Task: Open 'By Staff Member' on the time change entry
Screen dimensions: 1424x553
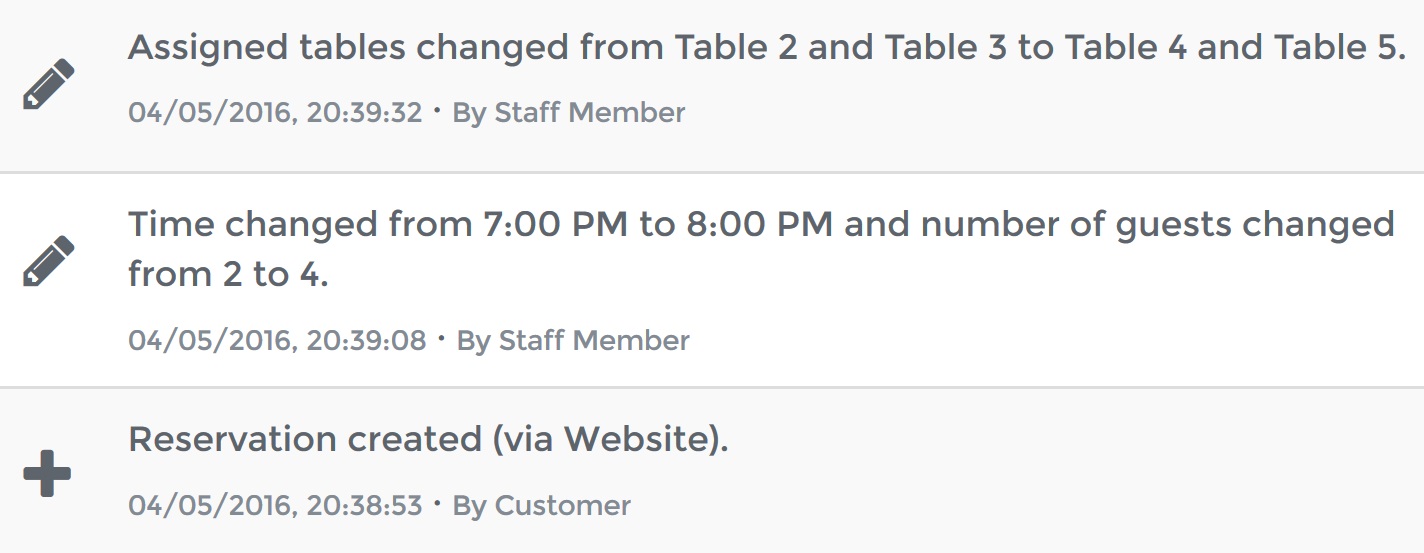Action: point(573,341)
